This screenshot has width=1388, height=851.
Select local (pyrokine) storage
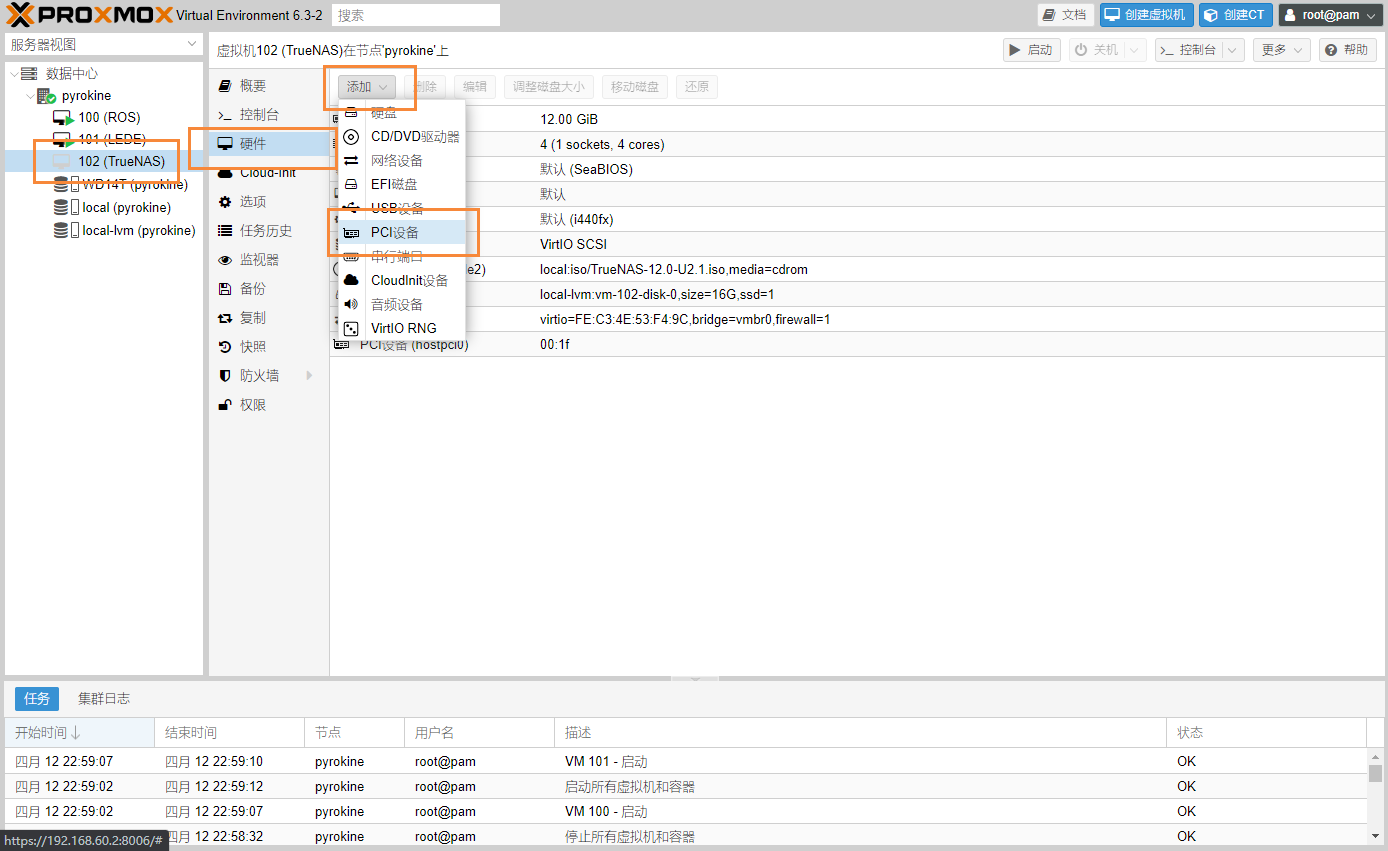pos(126,208)
